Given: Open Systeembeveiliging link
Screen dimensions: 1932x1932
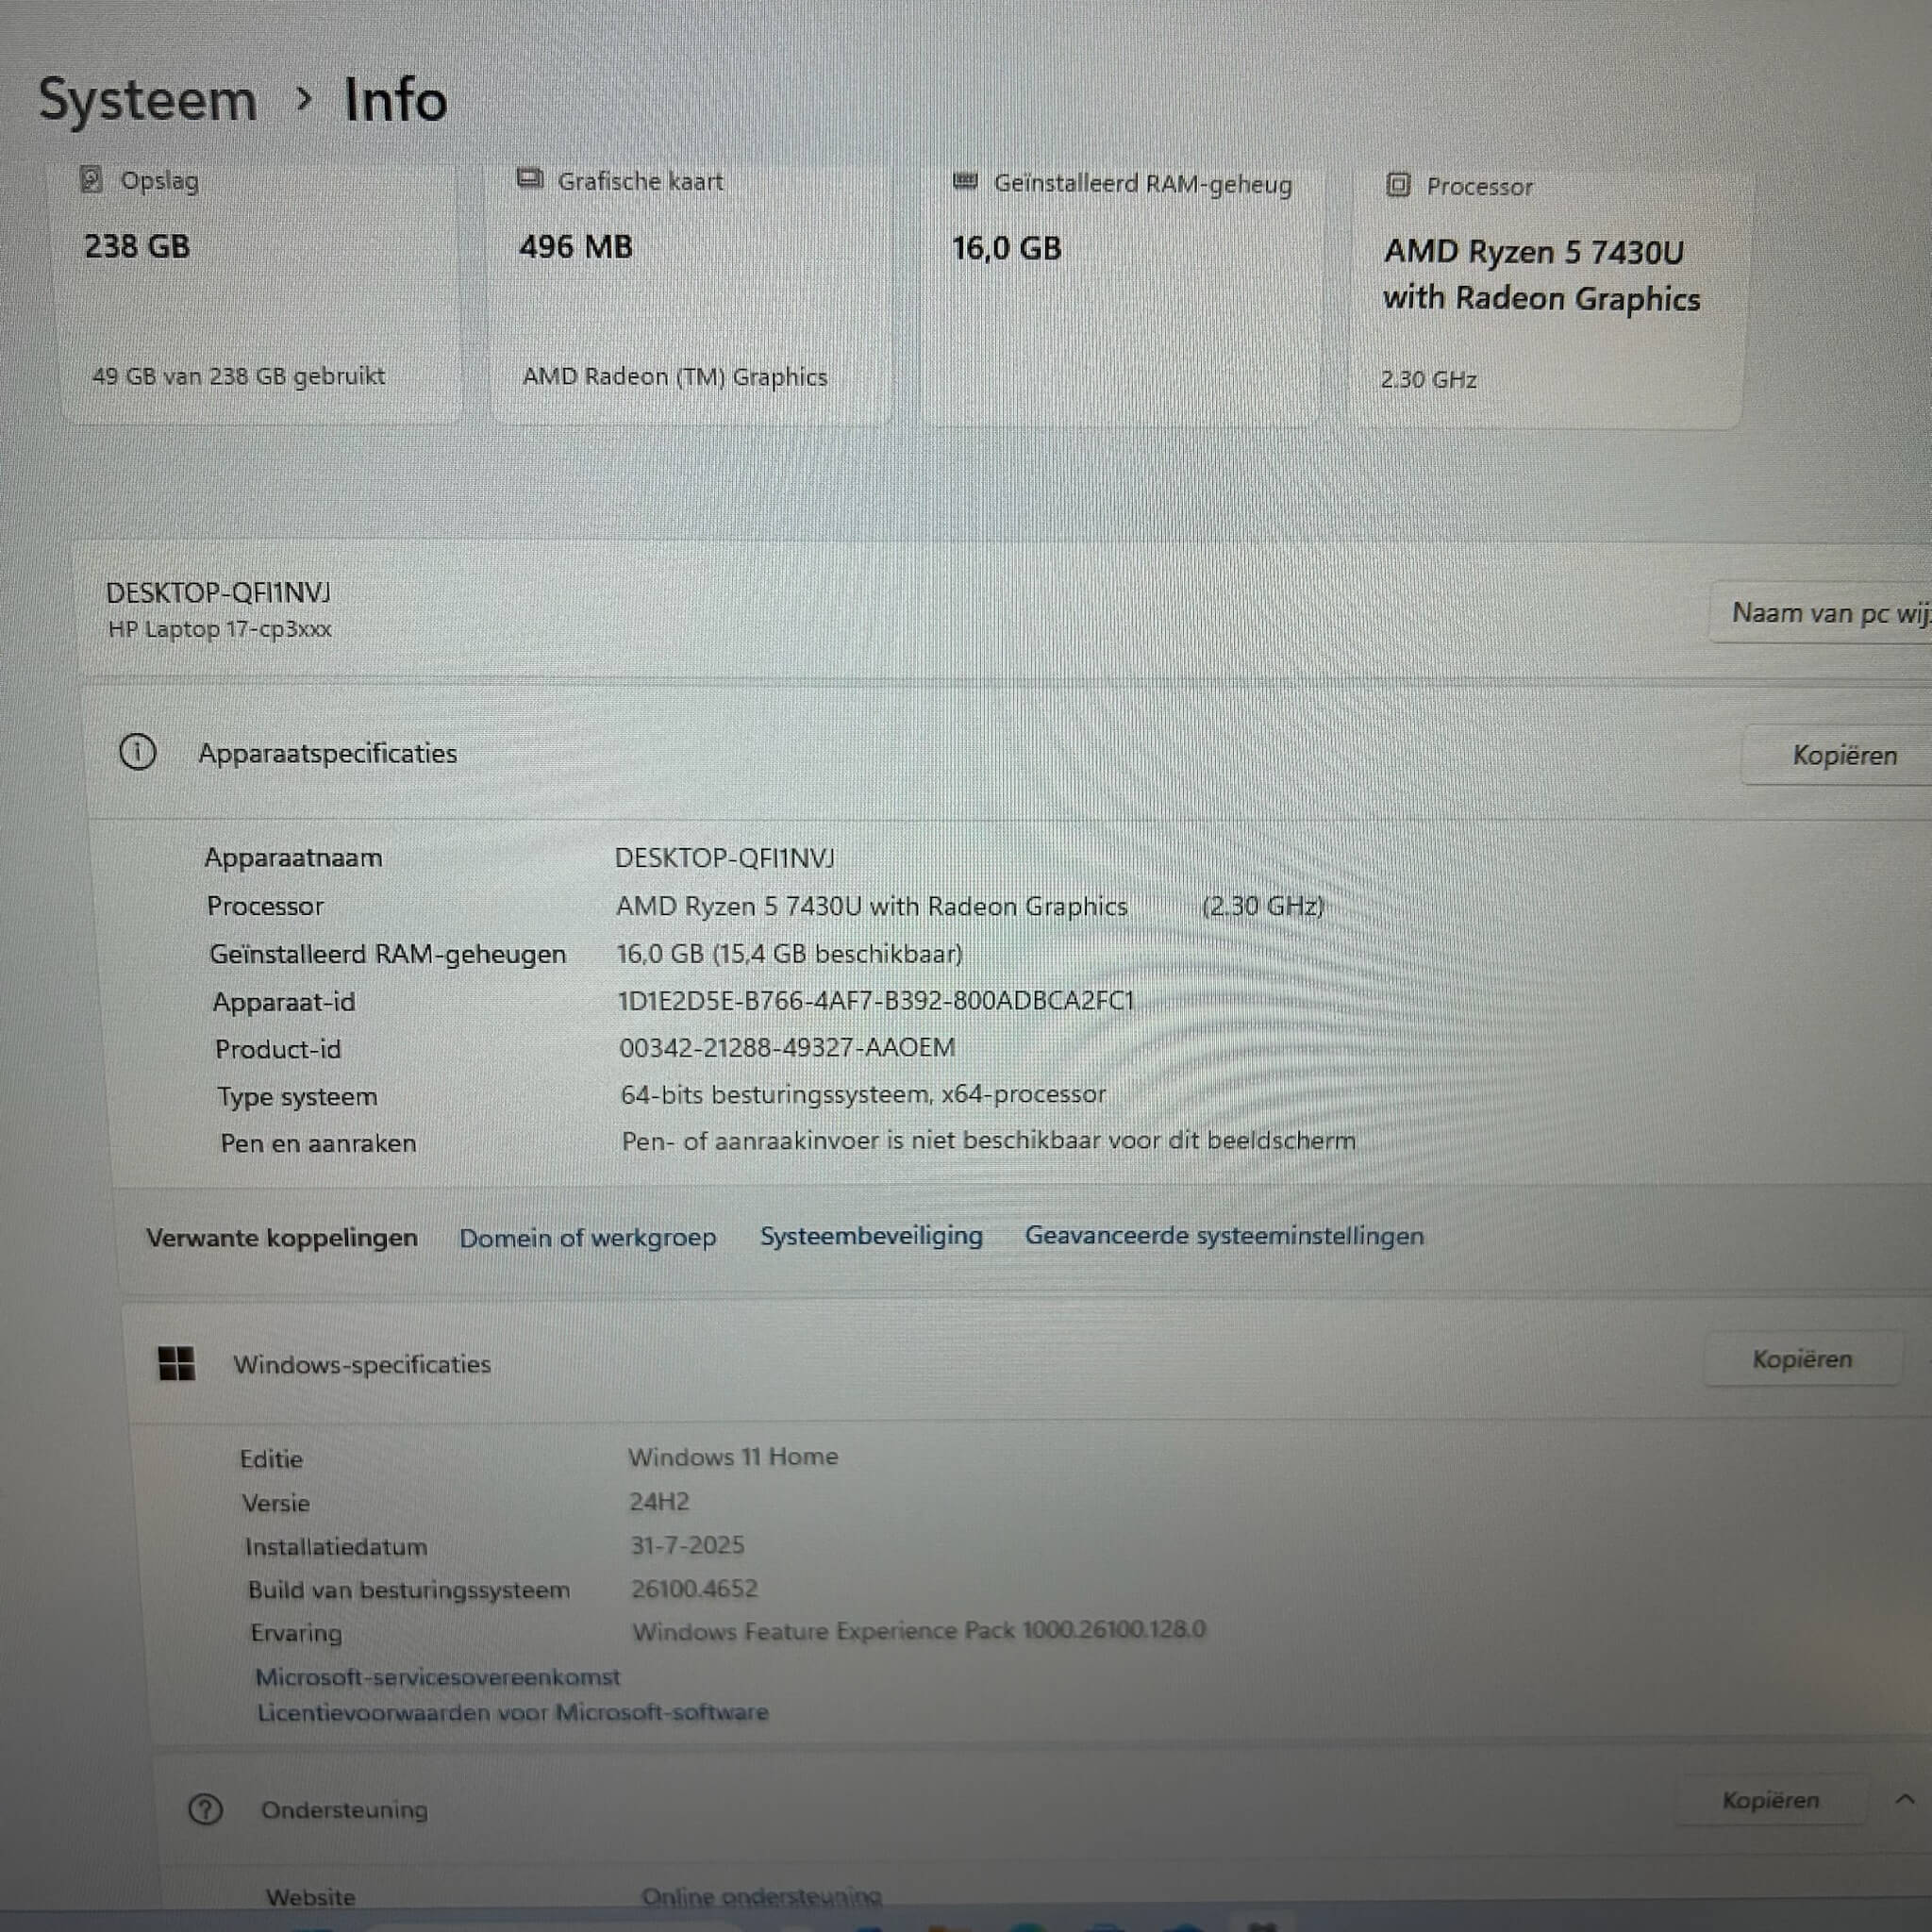Looking at the screenshot, I should click(871, 1236).
